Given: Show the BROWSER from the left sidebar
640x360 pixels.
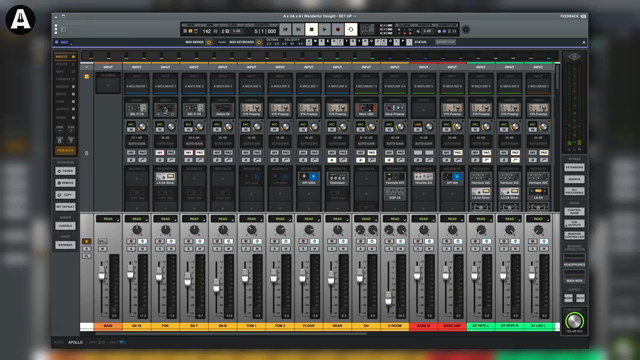Looking at the screenshot, I should point(65,245).
